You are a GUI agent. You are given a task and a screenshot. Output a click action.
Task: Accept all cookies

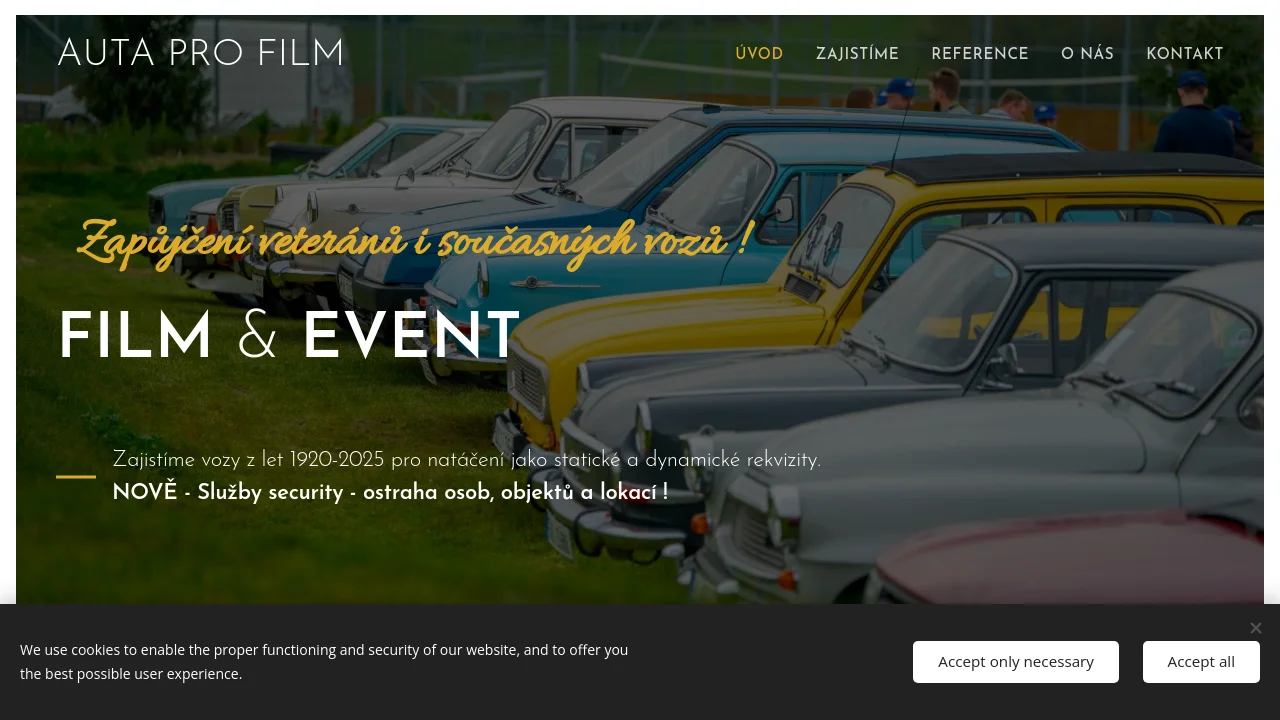click(1201, 662)
